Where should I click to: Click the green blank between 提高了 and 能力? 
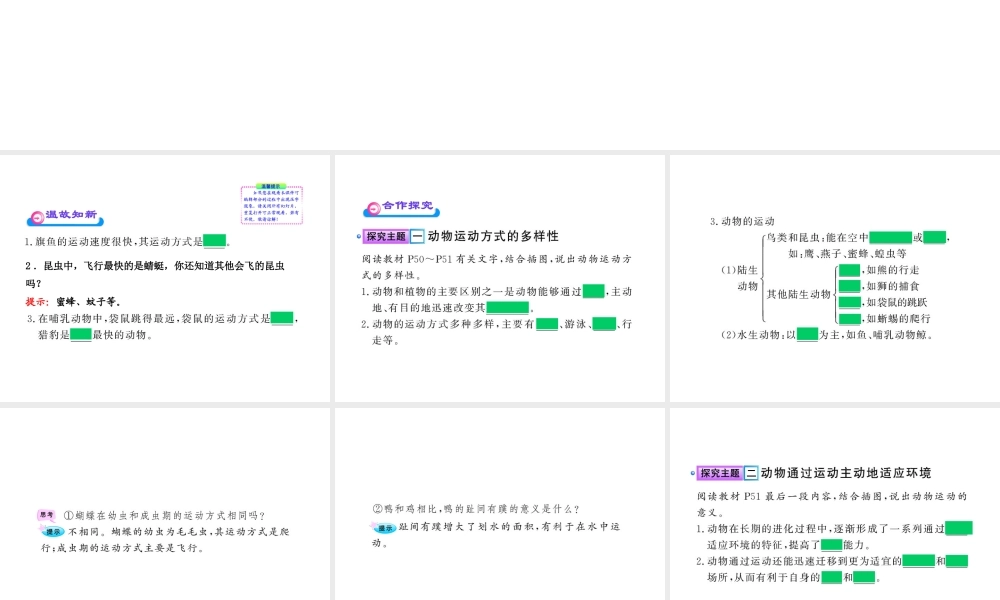(832, 545)
